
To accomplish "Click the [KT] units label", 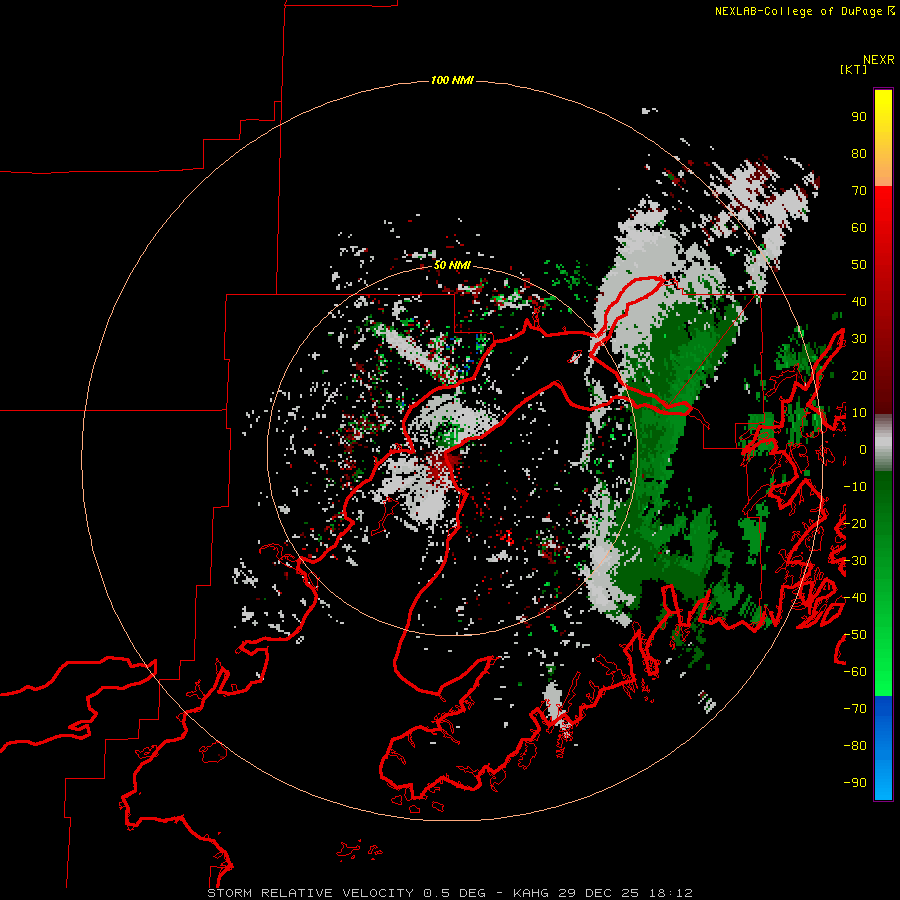I will pyautogui.click(x=854, y=69).
